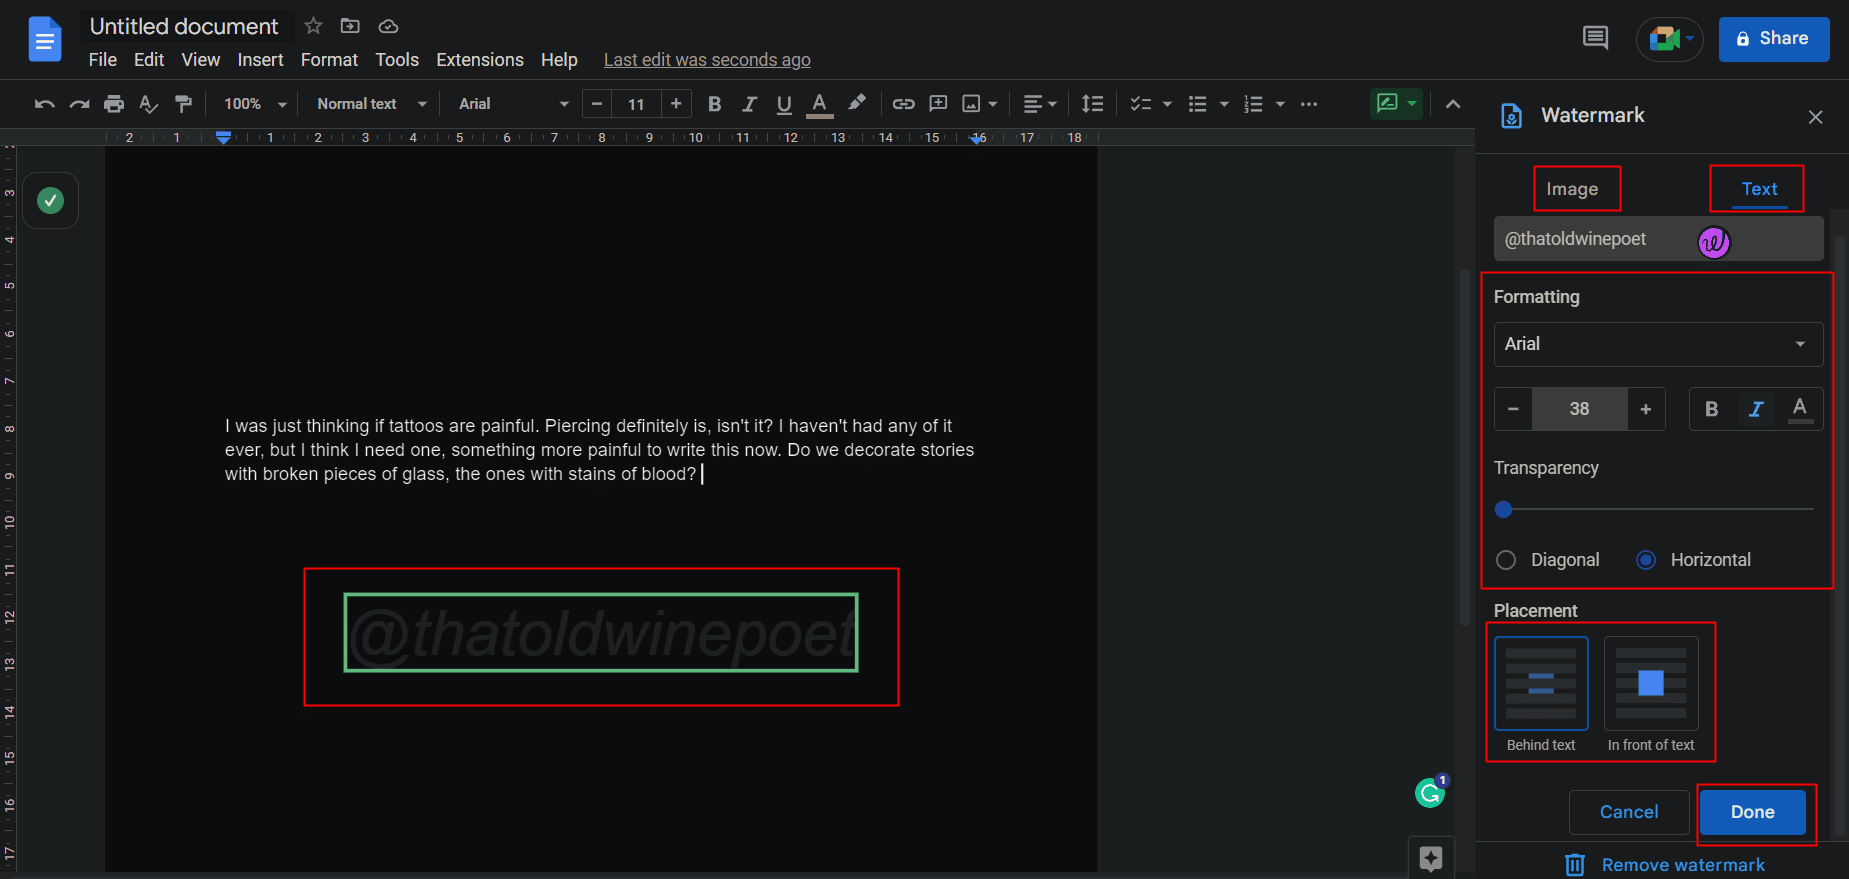The width and height of the screenshot is (1849, 879).
Task: Open the text color picker in toolbar
Action: click(x=820, y=104)
